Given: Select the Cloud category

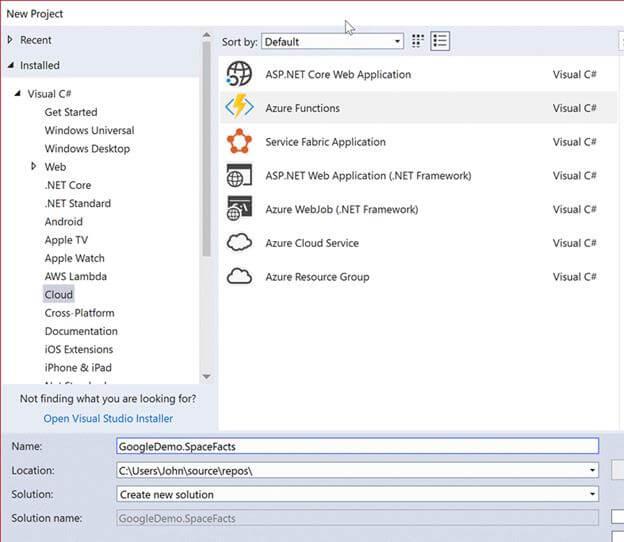Looking at the screenshot, I should (x=58, y=295).
